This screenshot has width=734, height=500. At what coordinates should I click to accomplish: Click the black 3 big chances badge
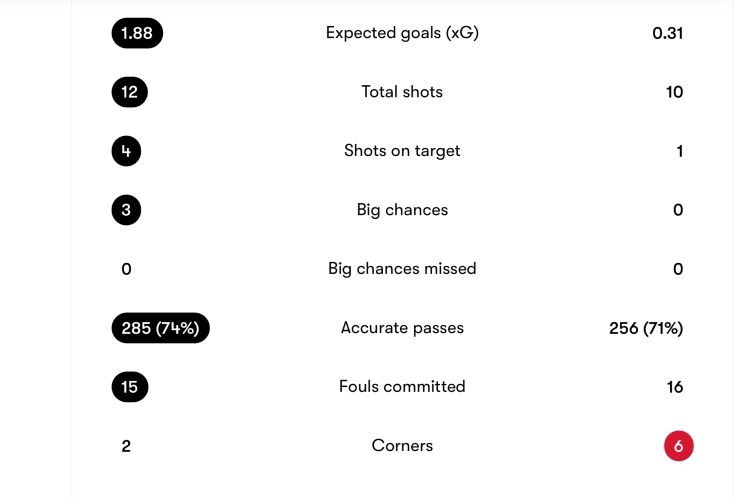126,210
